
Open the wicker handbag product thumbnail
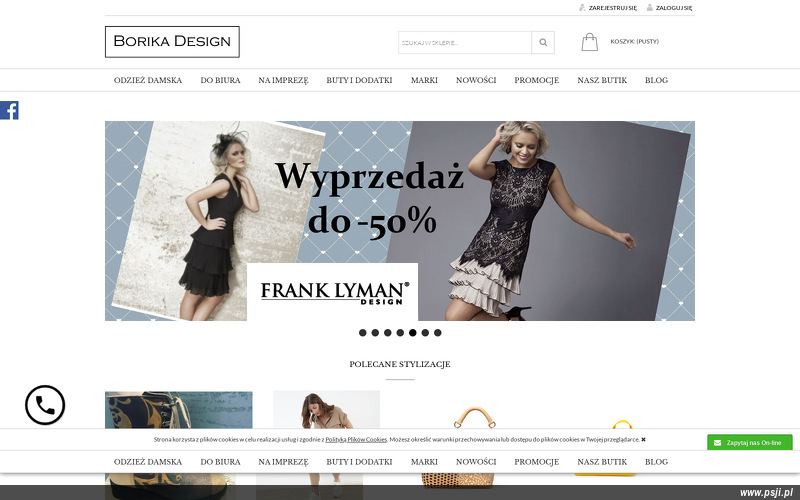click(474, 417)
